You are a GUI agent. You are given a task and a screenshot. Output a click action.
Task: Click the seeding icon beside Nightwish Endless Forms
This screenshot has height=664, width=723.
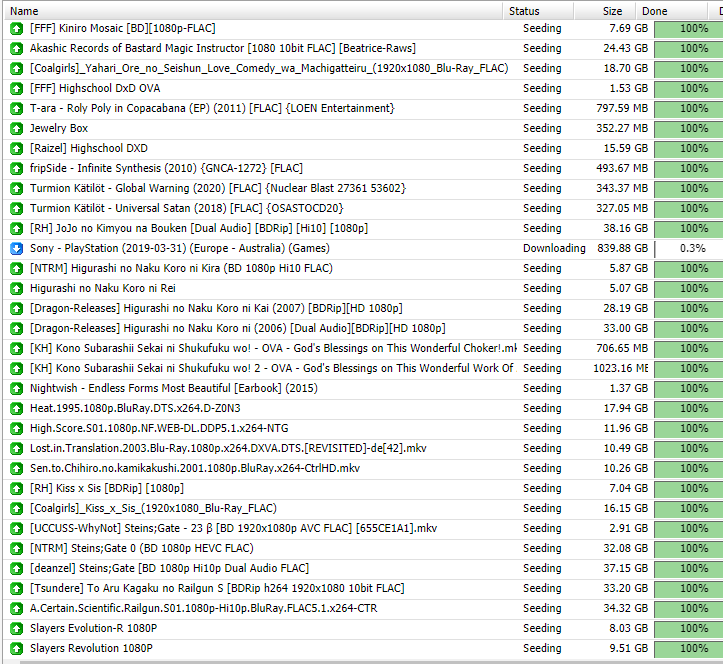[16, 388]
